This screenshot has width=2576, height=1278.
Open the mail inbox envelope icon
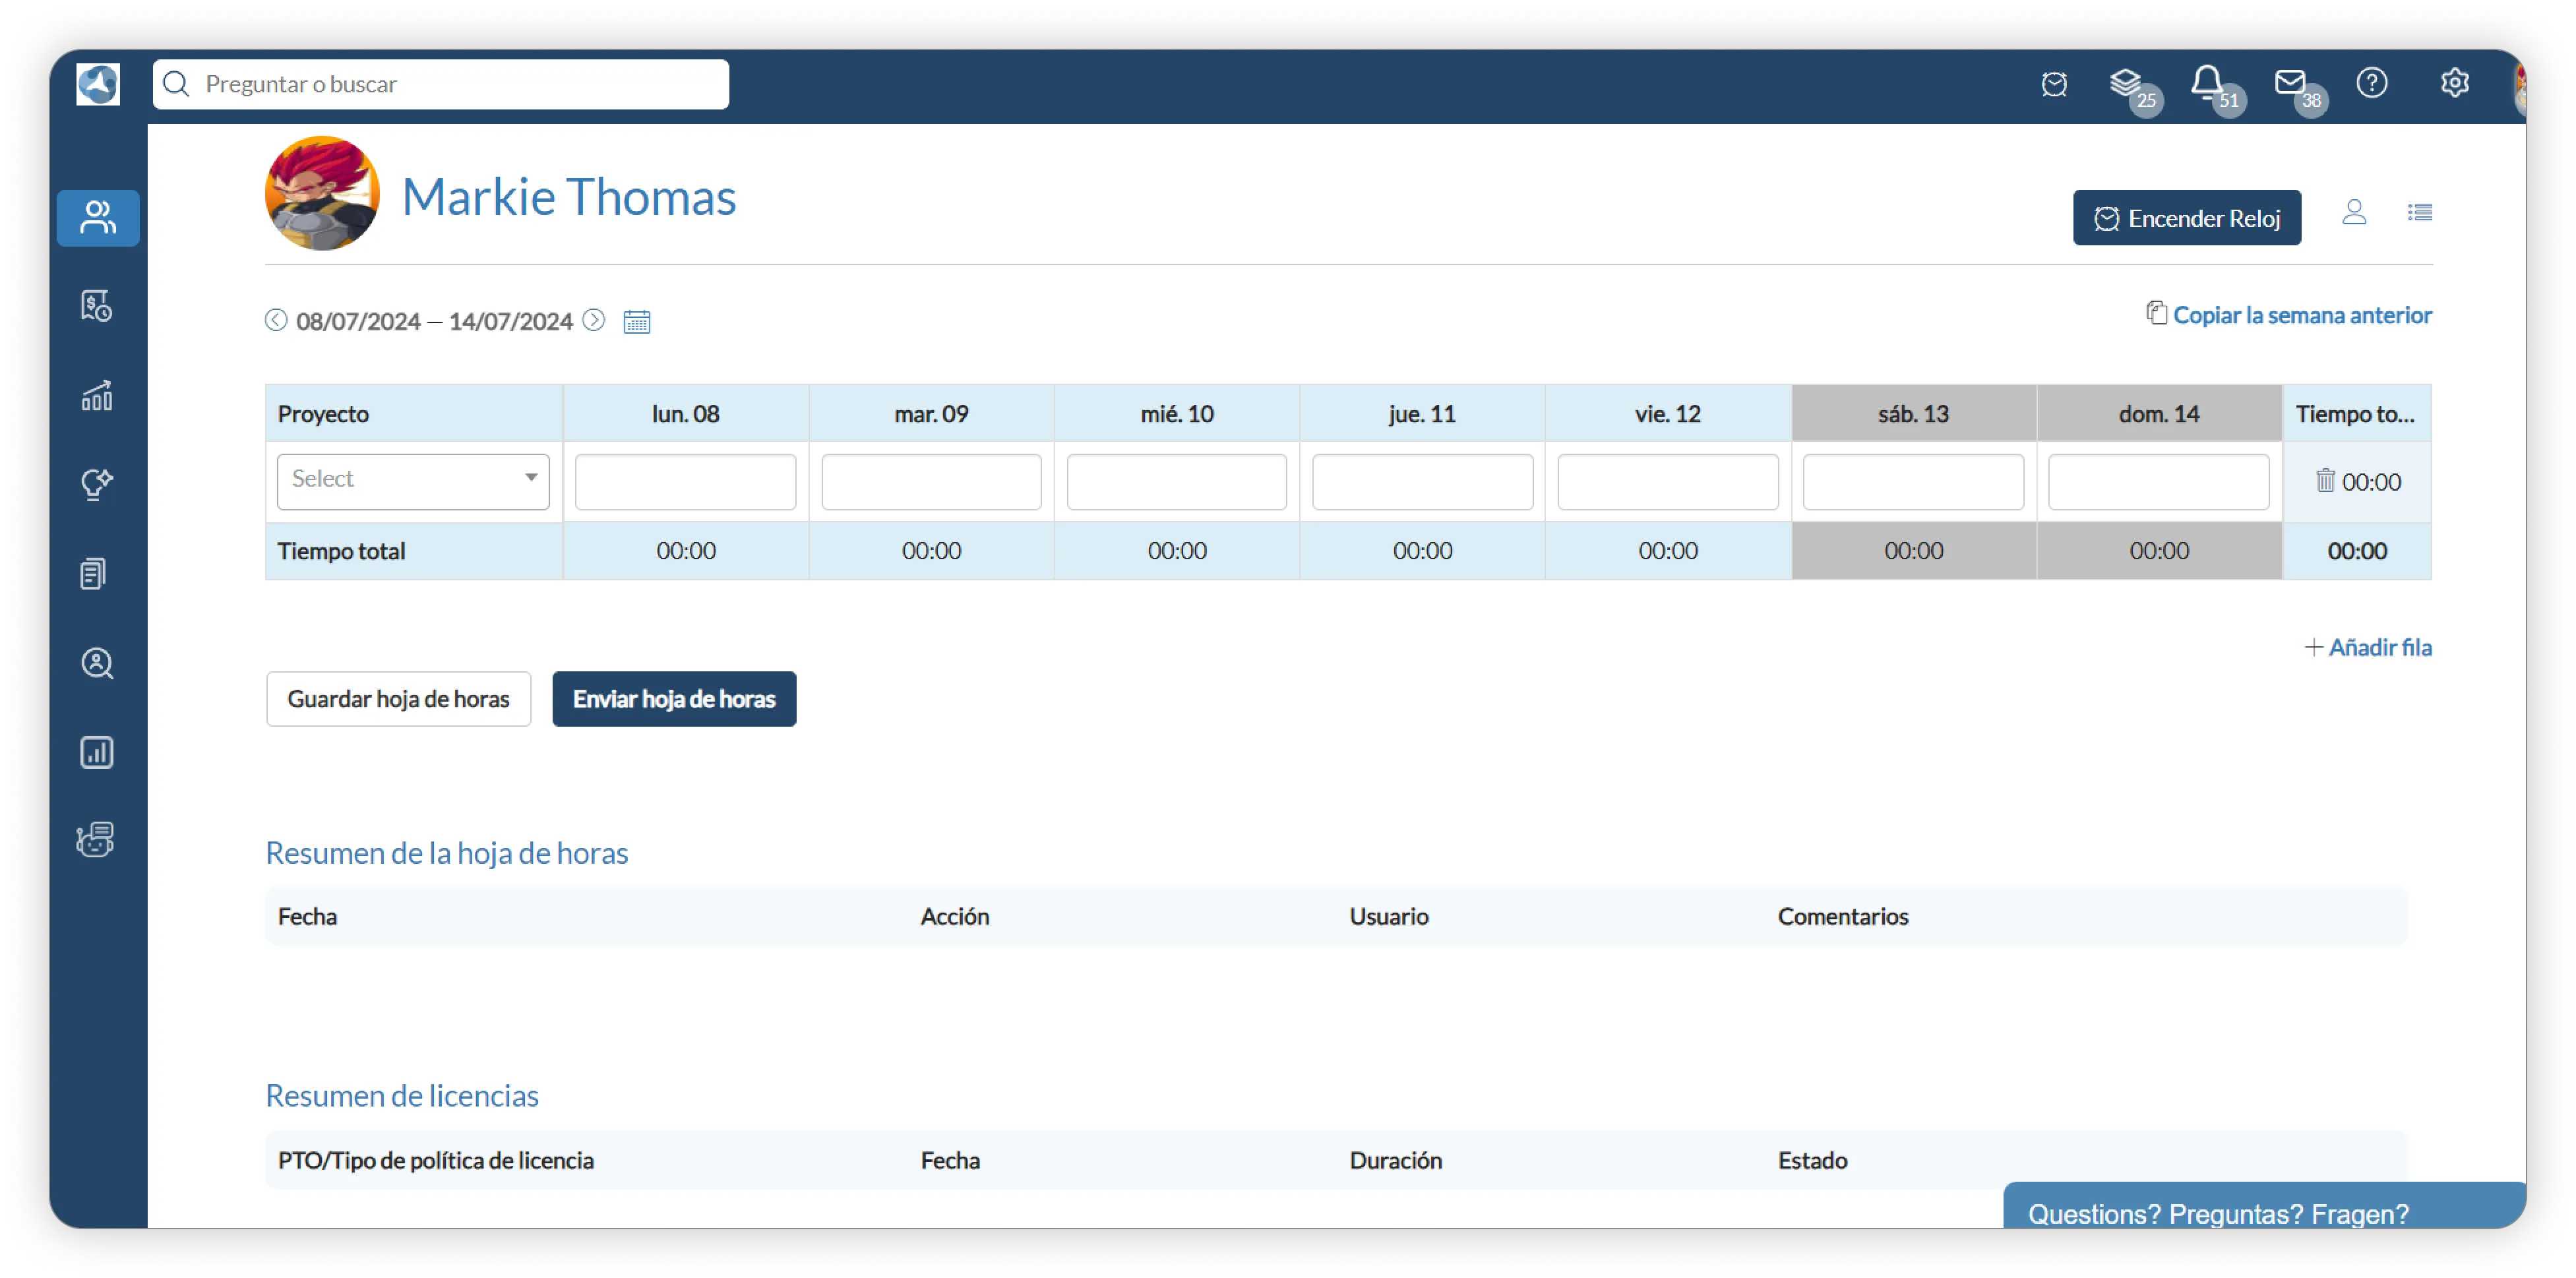[x=2290, y=83]
